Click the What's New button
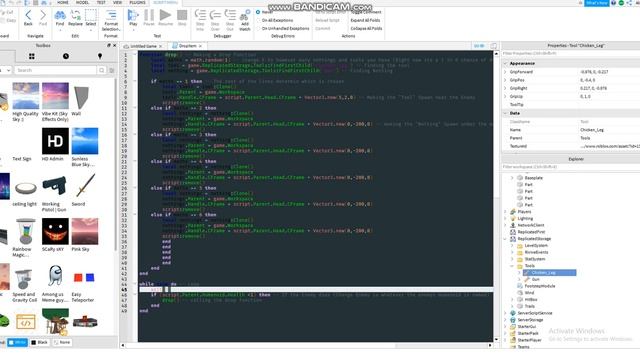The width and height of the screenshot is (640, 360). pyautogui.click(x=596, y=3)
